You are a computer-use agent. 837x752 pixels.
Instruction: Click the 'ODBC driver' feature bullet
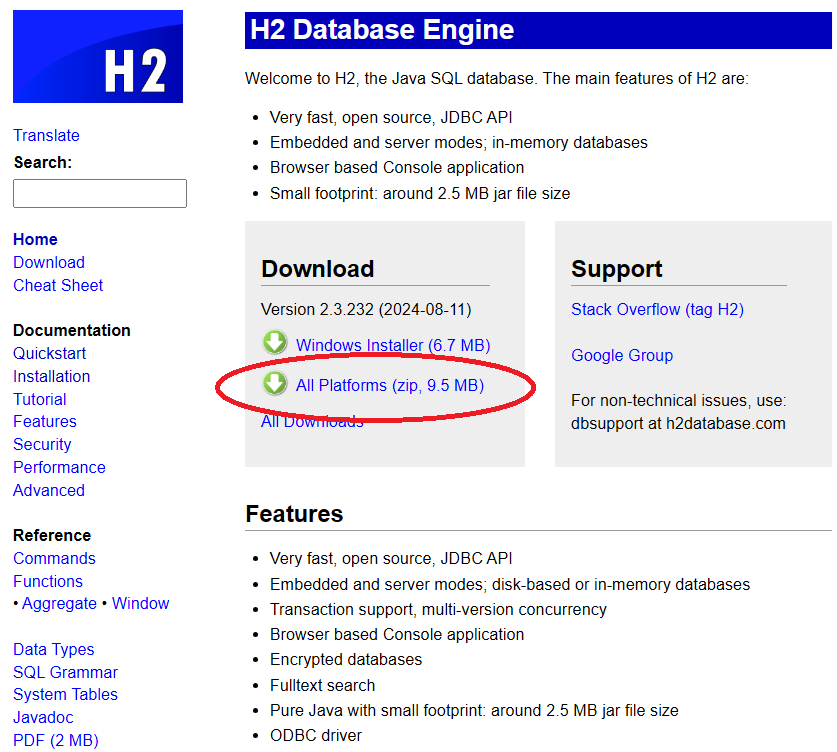pyautogui.click(x=316, y=735)
